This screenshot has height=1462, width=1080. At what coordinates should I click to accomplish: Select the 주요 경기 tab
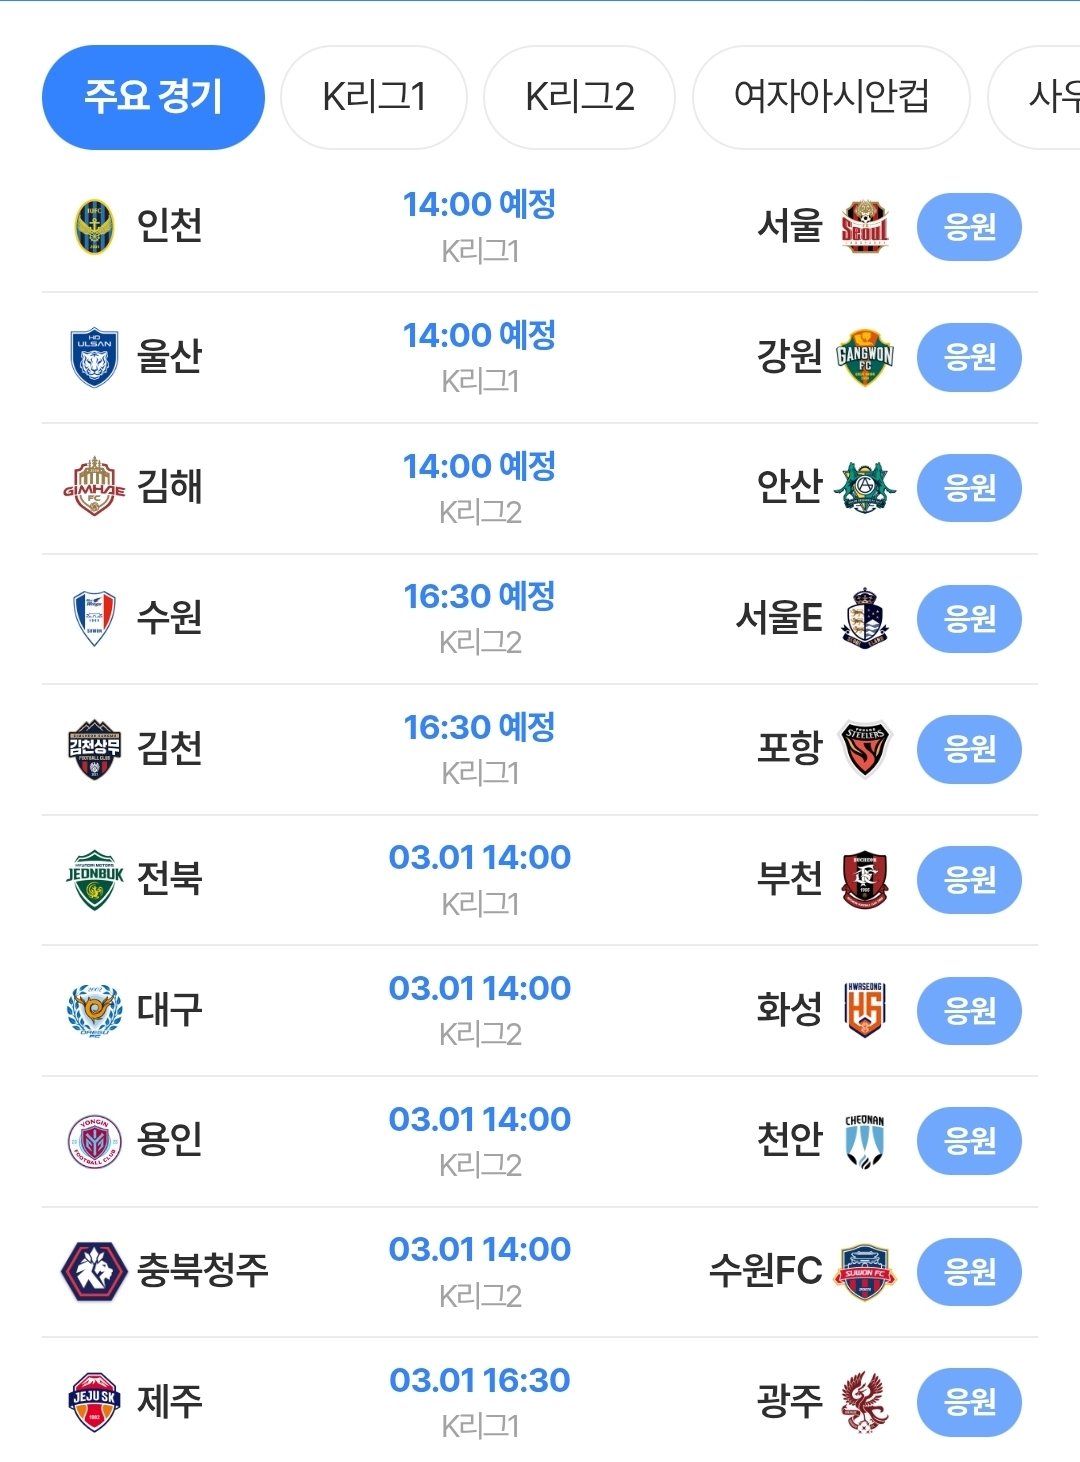coord(153,97)
